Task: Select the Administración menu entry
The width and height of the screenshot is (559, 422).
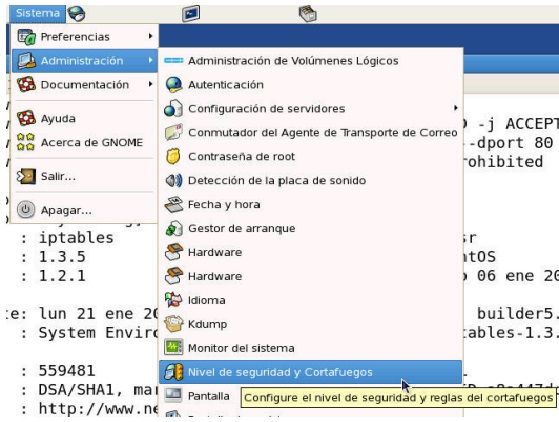Action: (x=85, y=61)
